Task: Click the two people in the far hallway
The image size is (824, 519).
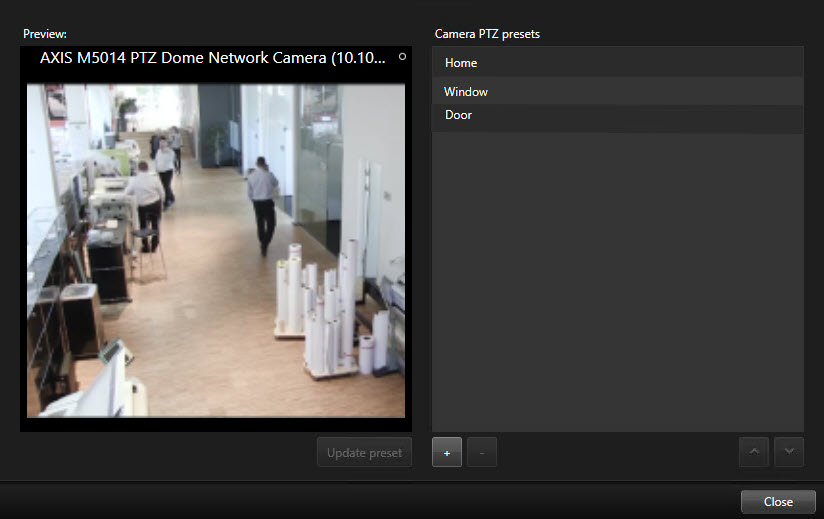Action: click(x=168, y=153)
